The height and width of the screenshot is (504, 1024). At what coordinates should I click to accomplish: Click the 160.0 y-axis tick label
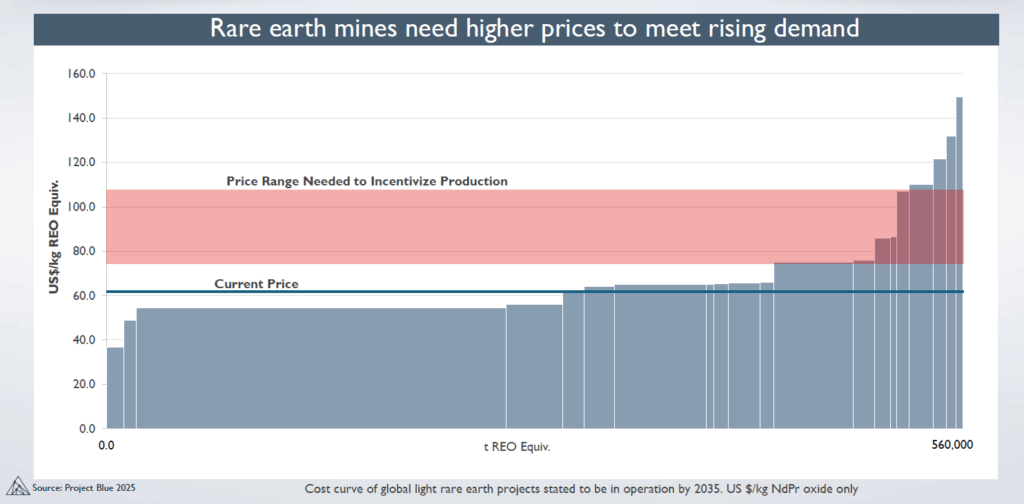point(80,74)
